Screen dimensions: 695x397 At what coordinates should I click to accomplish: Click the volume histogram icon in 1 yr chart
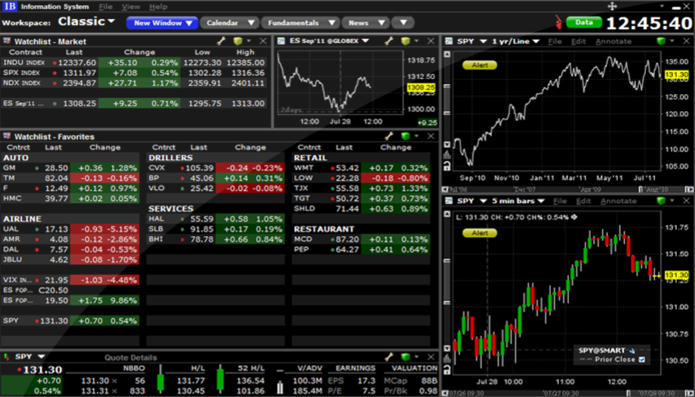point(447,155)
